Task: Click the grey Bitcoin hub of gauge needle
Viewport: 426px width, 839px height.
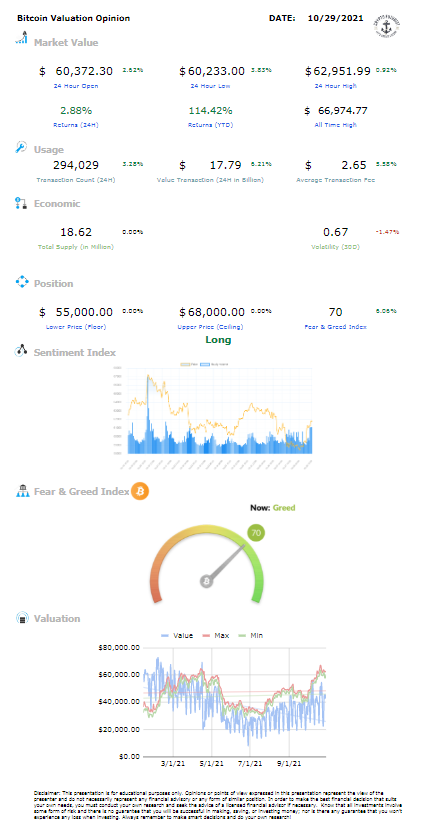Action: [x=207, y=581]
